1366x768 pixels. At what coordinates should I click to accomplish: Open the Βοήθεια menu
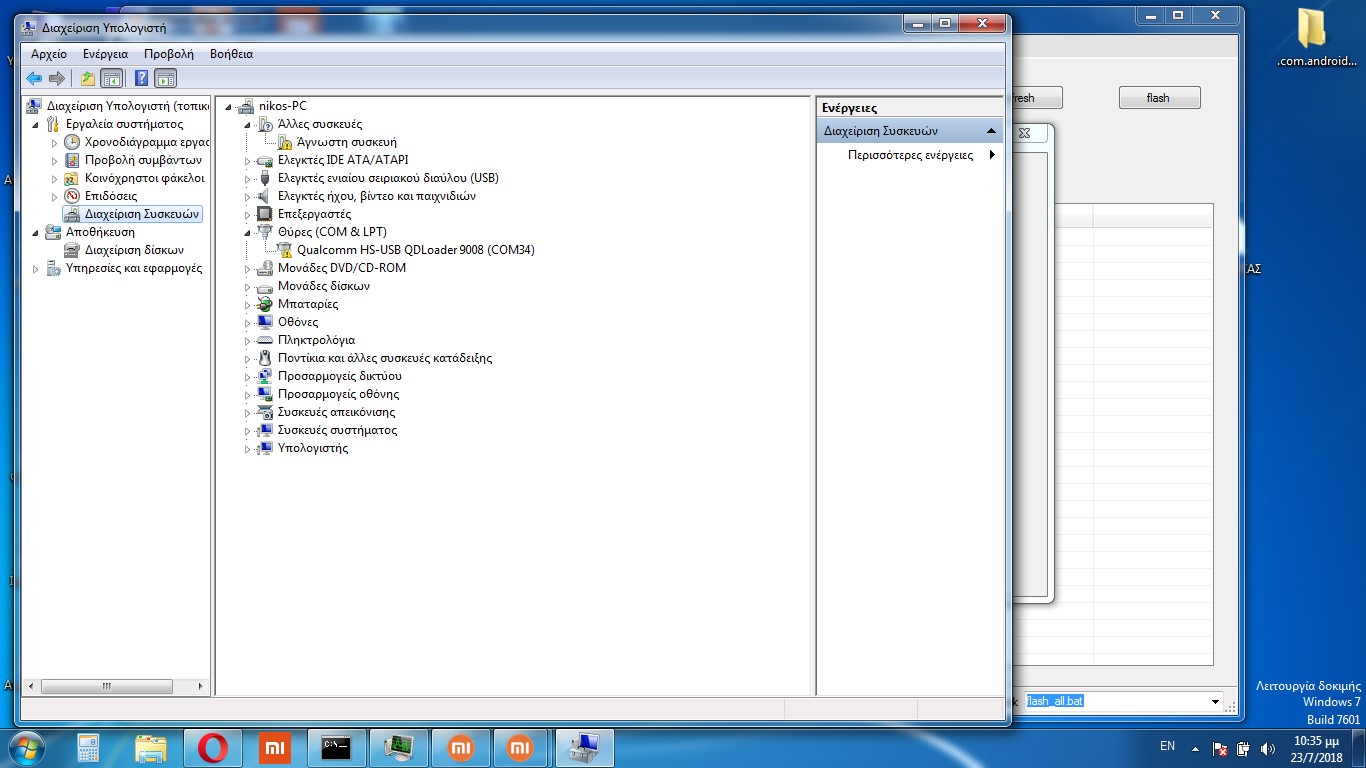(231, 54)
